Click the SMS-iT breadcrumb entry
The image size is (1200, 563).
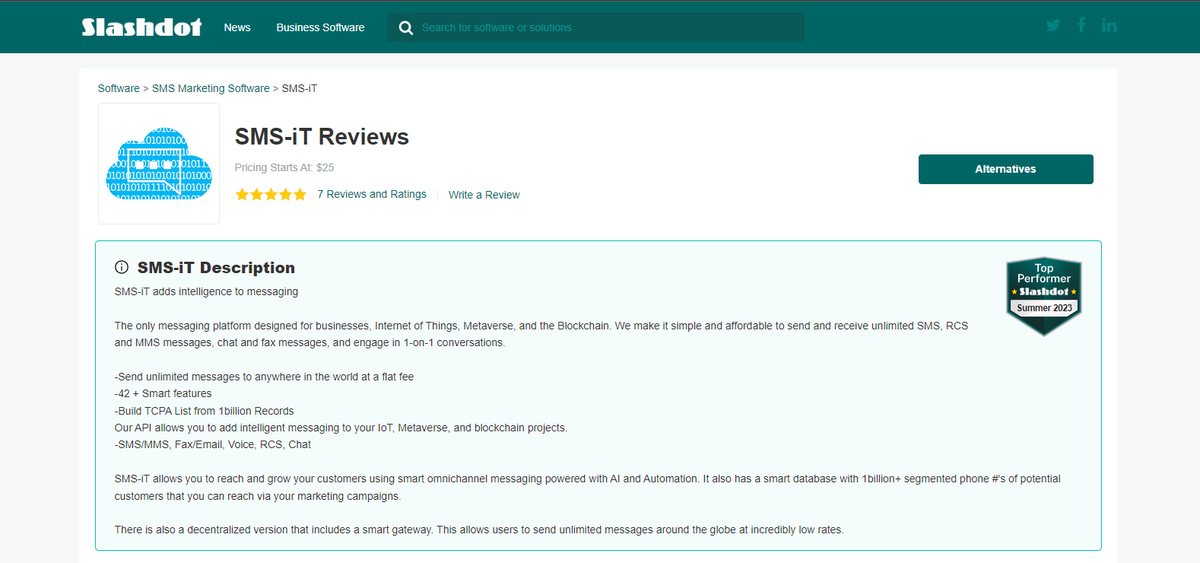click(x=300, y=88)
